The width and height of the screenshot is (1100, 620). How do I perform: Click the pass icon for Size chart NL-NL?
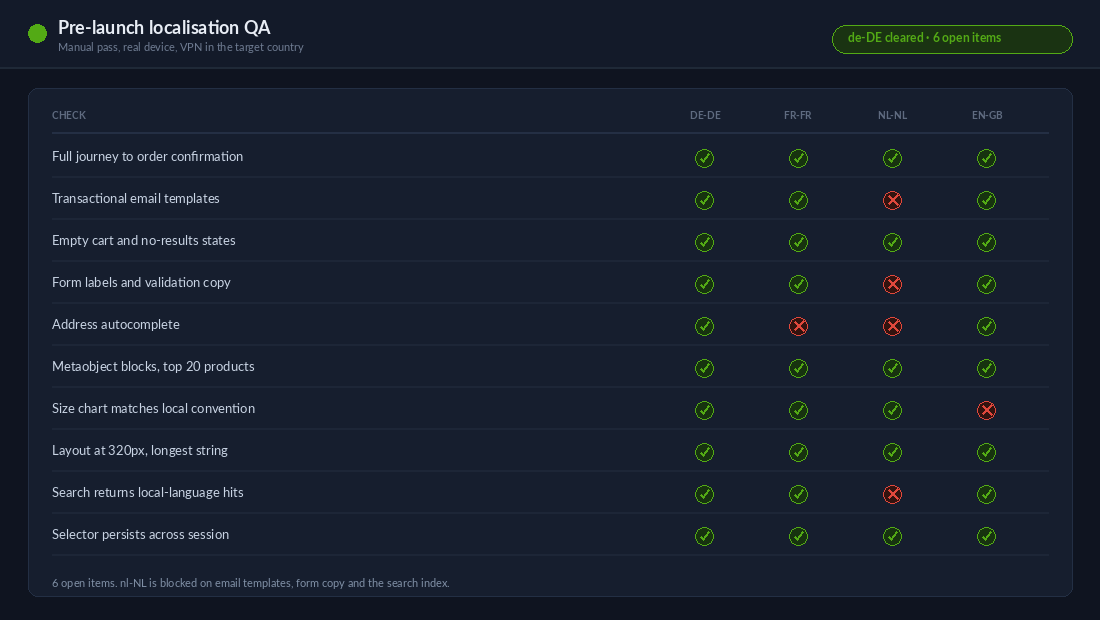pyautogui.click(x=892, y=411)
